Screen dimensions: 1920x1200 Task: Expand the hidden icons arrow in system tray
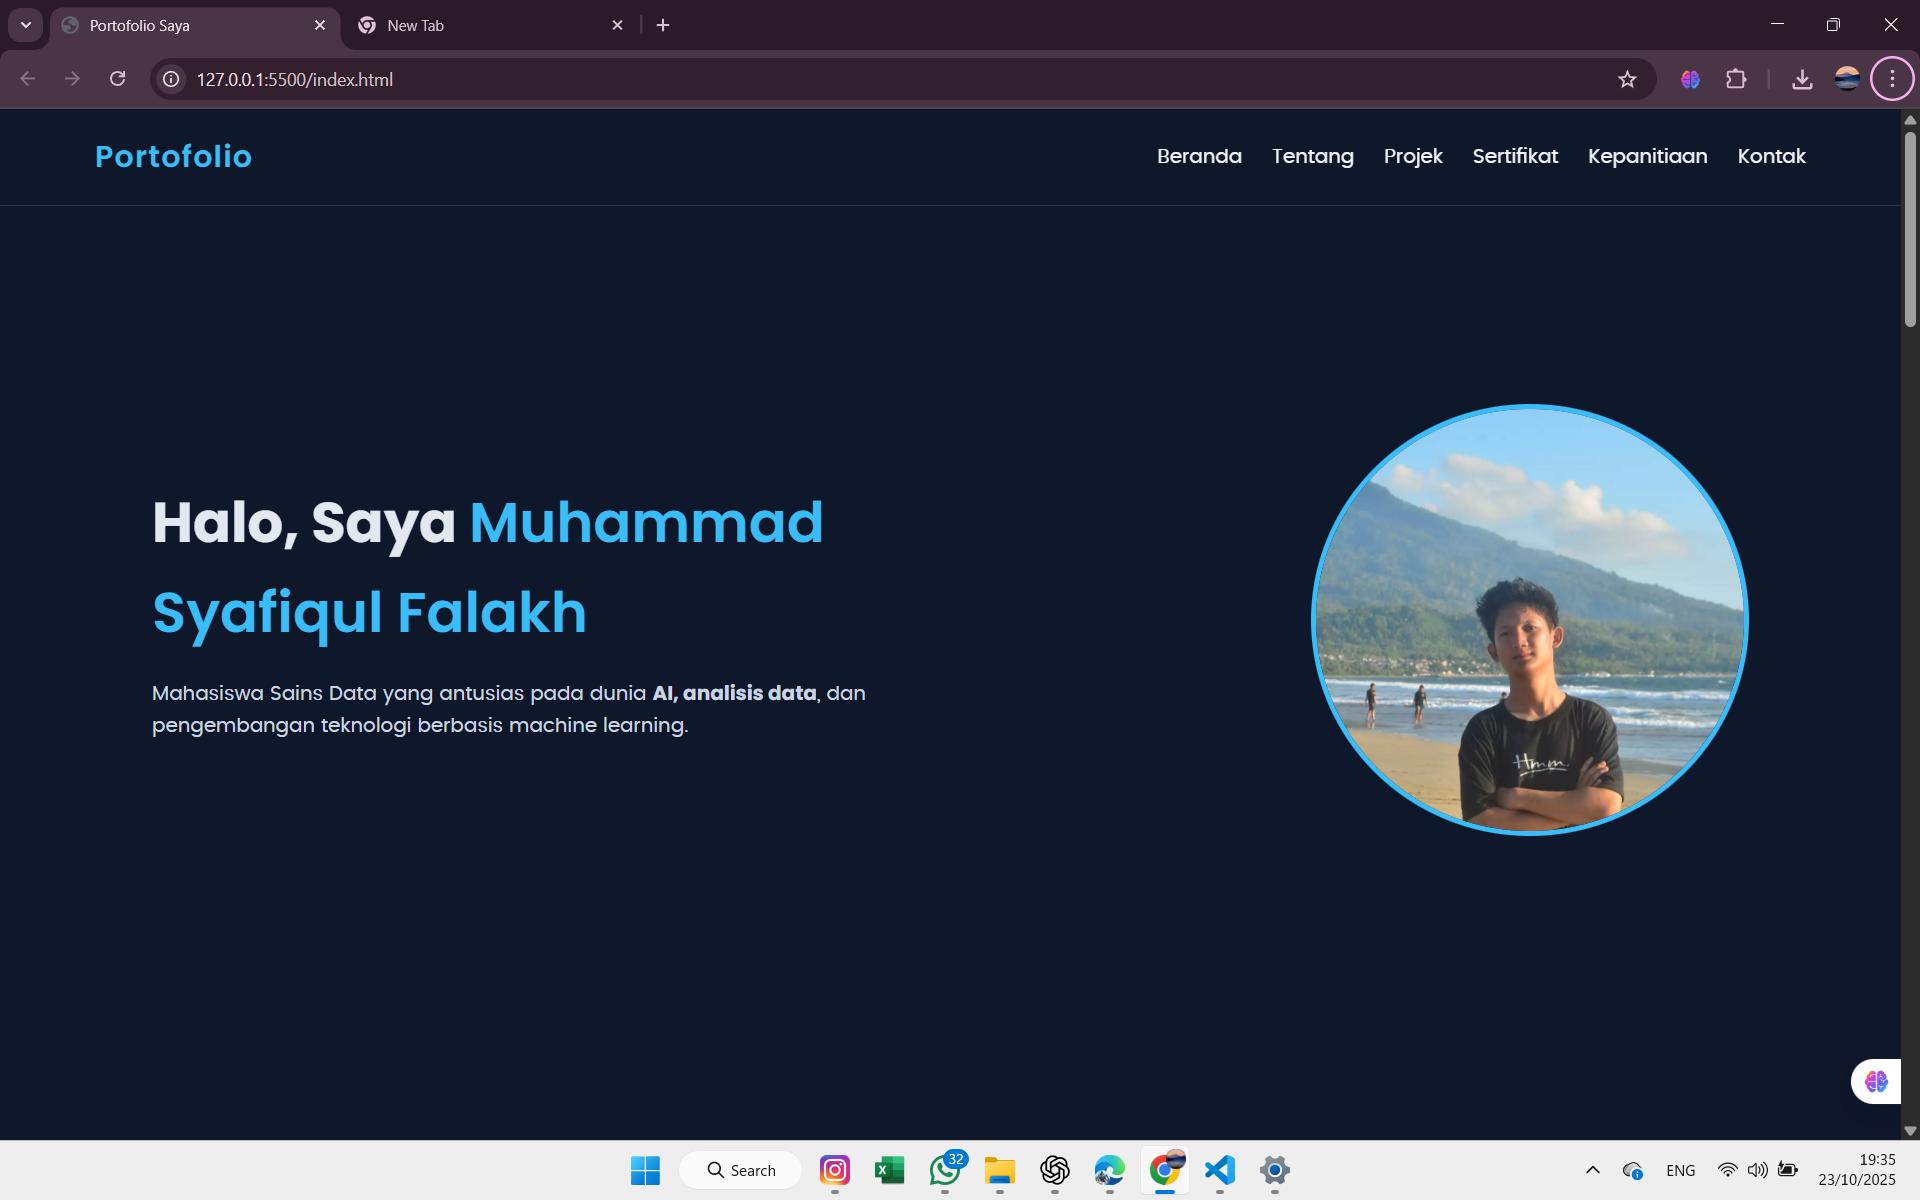point(1592,1170)
